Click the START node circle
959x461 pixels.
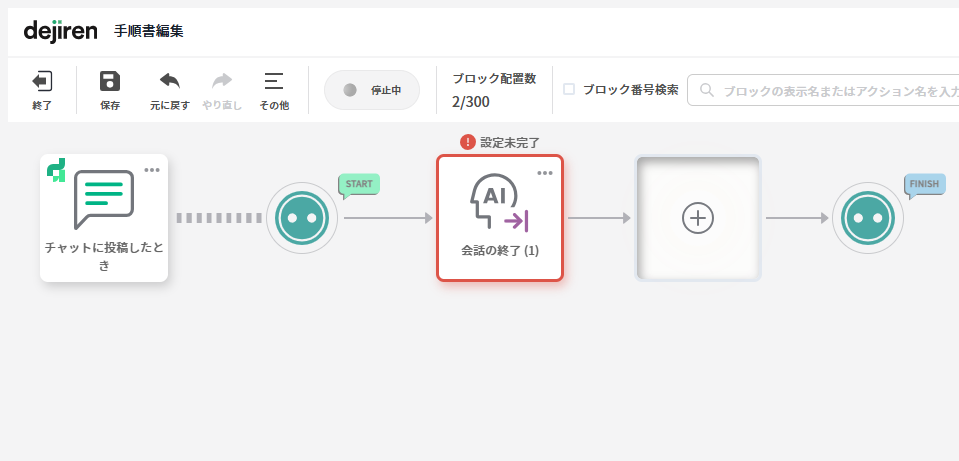(302, 218)
